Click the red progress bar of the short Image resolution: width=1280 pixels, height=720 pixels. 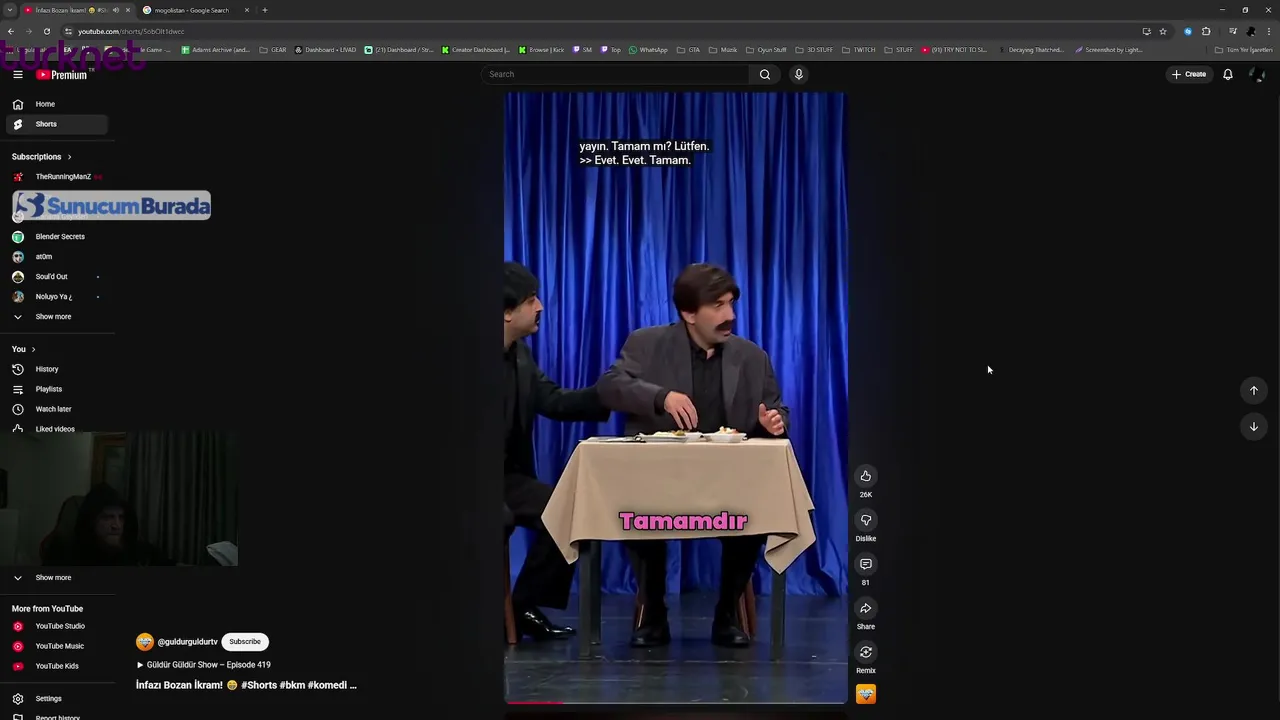pyautogui.click(x=534, y=702)
